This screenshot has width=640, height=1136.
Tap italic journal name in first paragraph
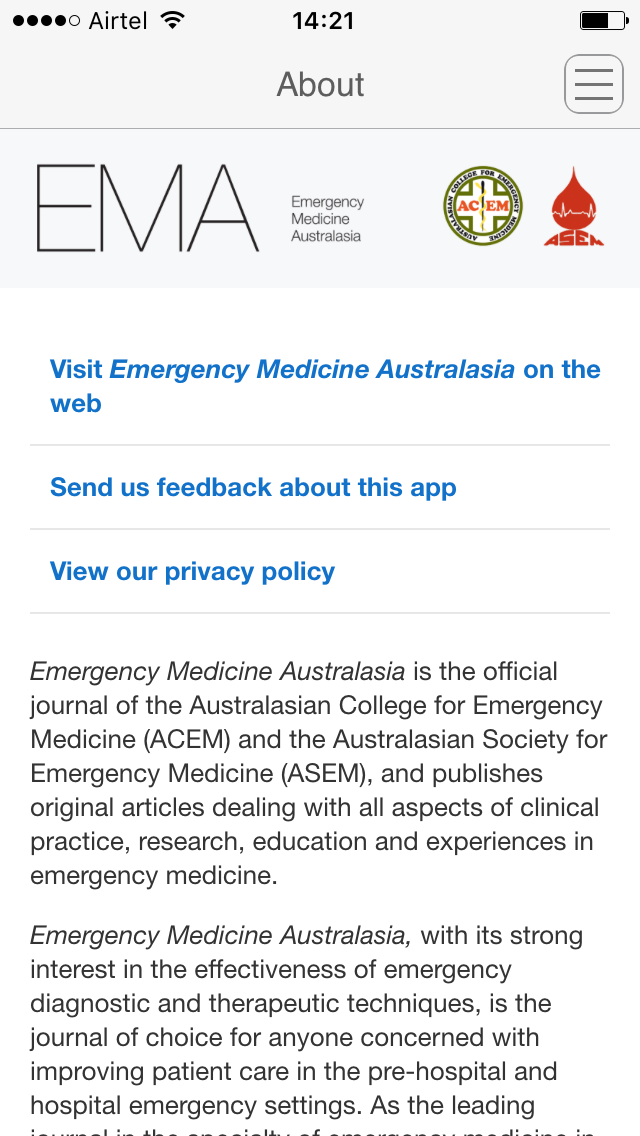pos(217,672)
